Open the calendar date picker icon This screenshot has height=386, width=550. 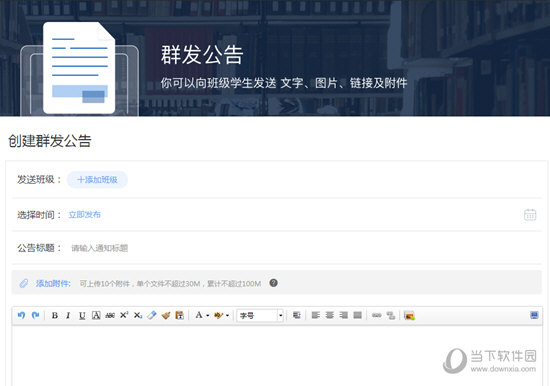pyautogui.click(x=530, y=214)
